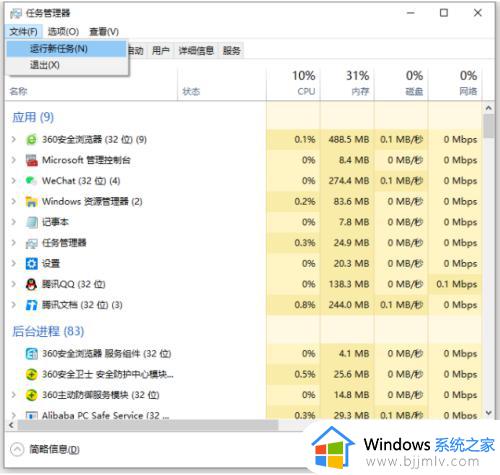
Task: Expand the 设置 row
Action: pyautogui.click(x=13, y=264)
